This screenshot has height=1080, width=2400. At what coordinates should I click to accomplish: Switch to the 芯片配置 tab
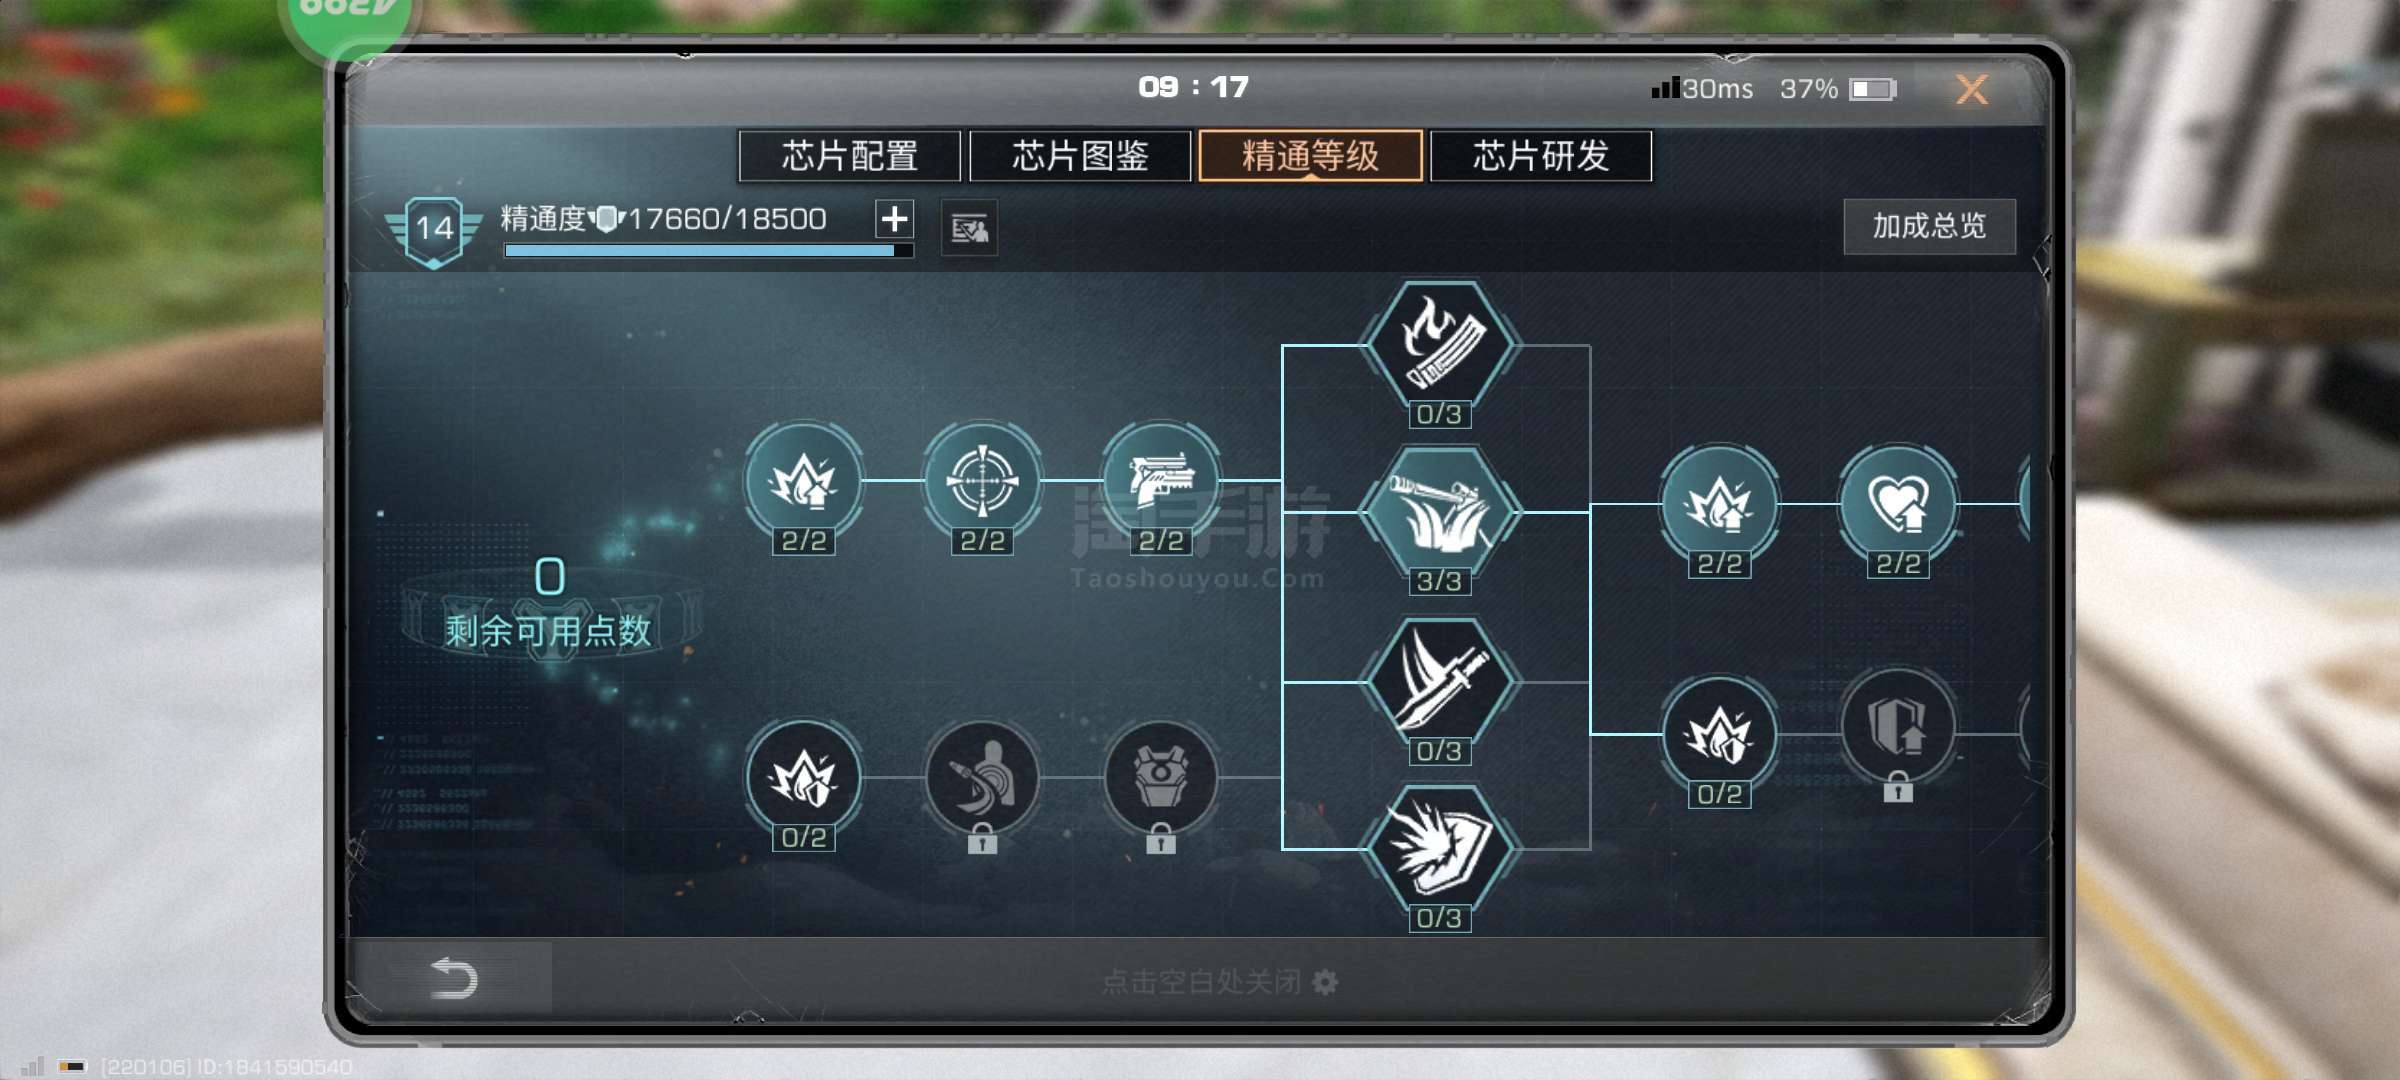[x=849, y=156]
